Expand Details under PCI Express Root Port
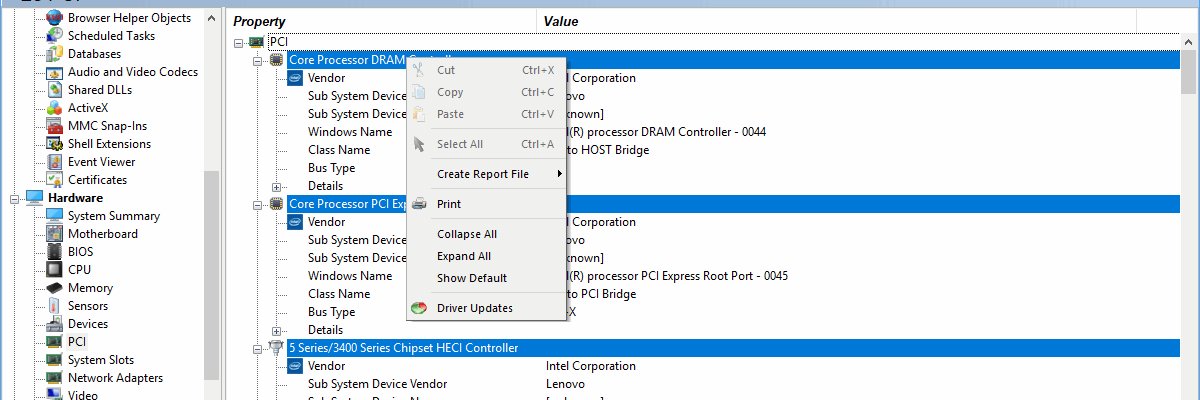This screenshot has height=400, width=1200. pos(277,330)
